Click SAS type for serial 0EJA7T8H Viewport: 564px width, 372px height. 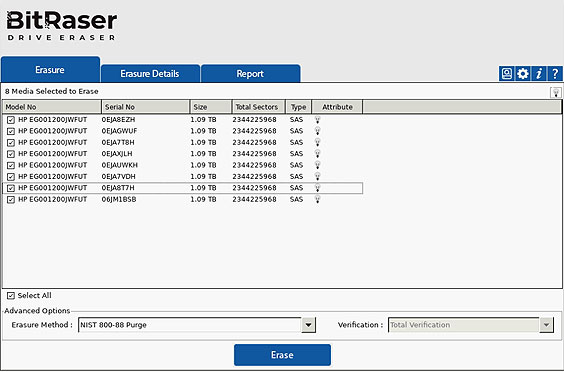pyautogui.click(x=296, y=142)
